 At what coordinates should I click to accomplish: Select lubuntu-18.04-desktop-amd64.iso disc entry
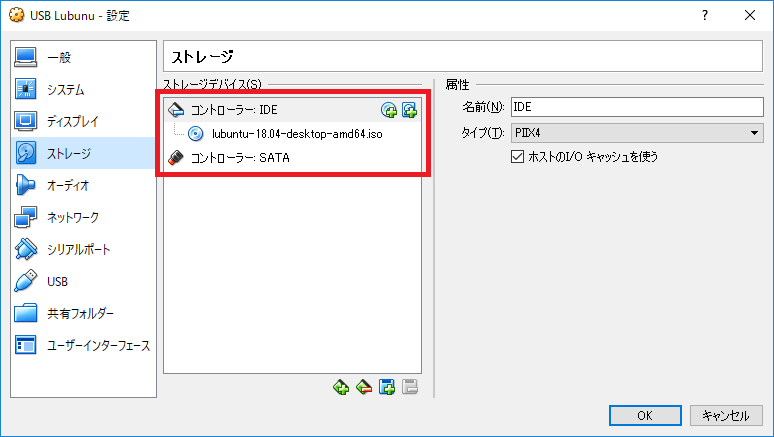click(x=292, y=134)
